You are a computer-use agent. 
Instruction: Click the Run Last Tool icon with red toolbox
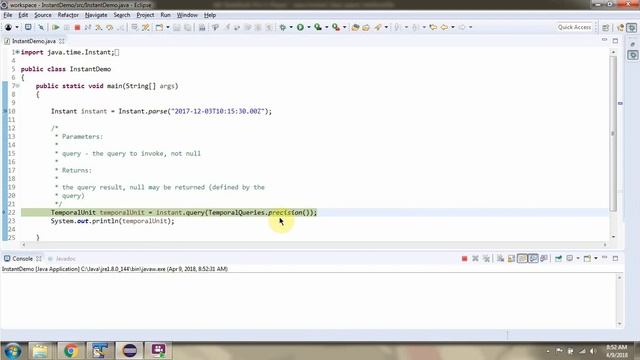click(336, 27)
